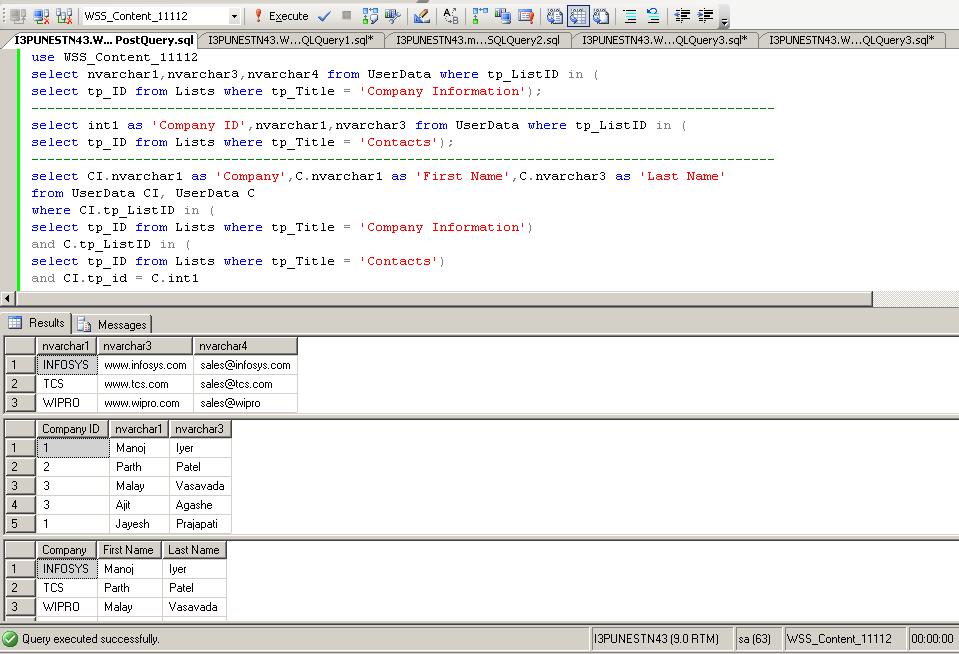Open the QLQuery1.sql* tab
This screenshot has height=654, width=959.
click(x=291, y=40)
